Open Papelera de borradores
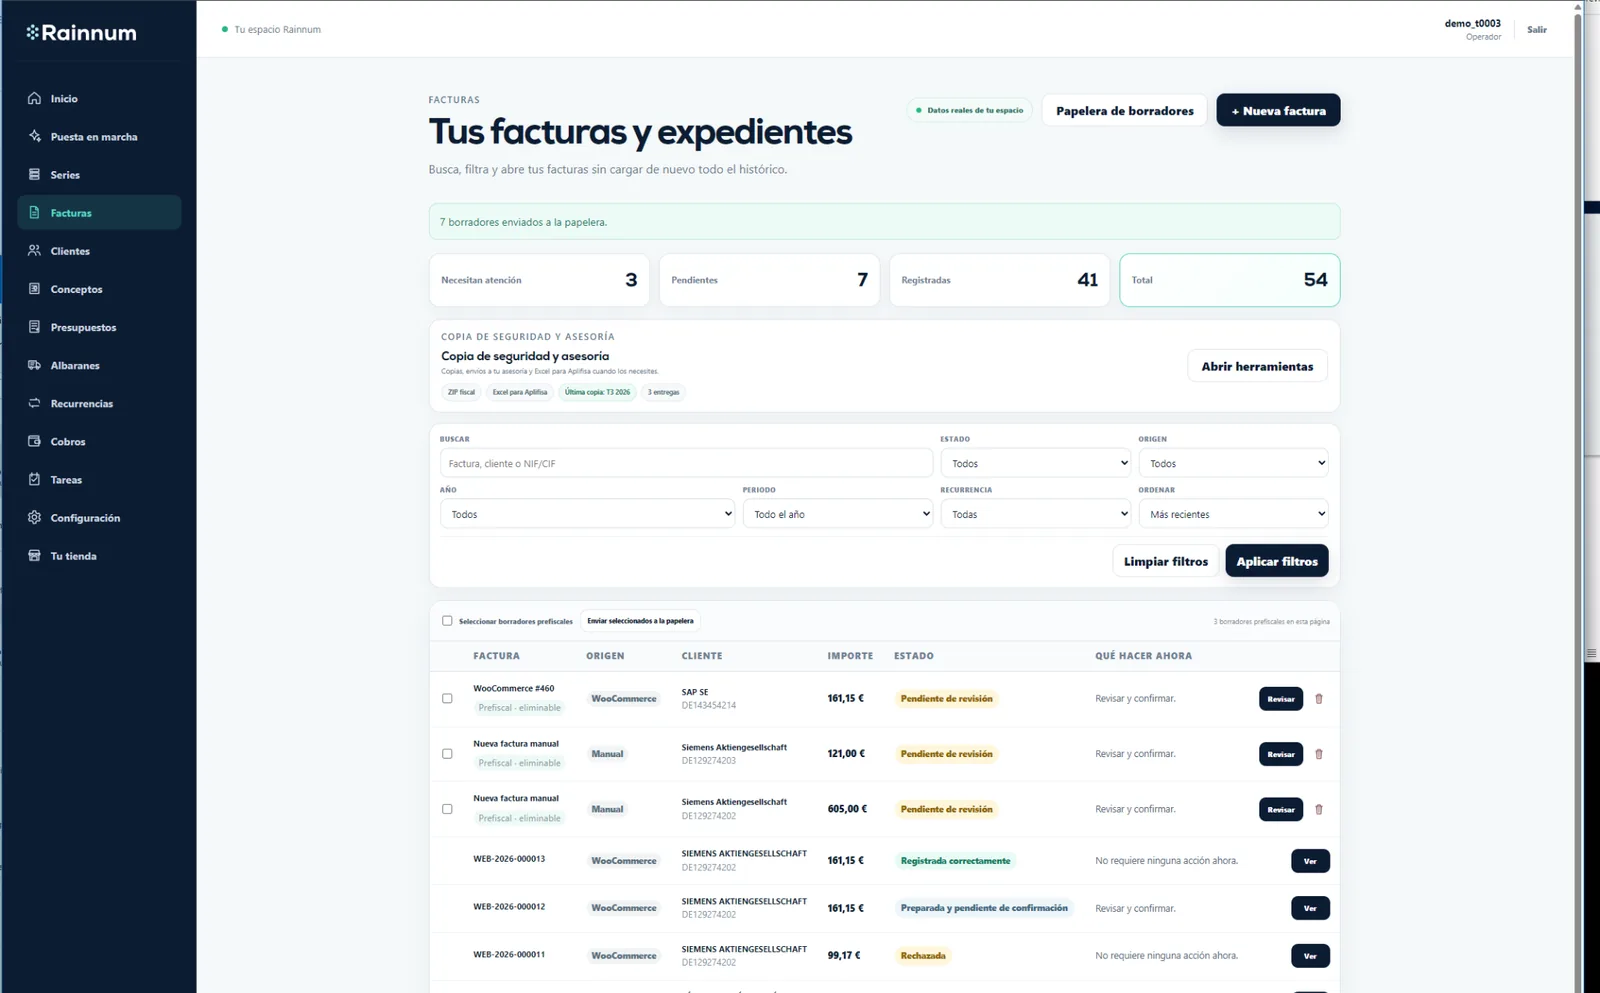This screenshot has width=1600, height=993. 1124,110
